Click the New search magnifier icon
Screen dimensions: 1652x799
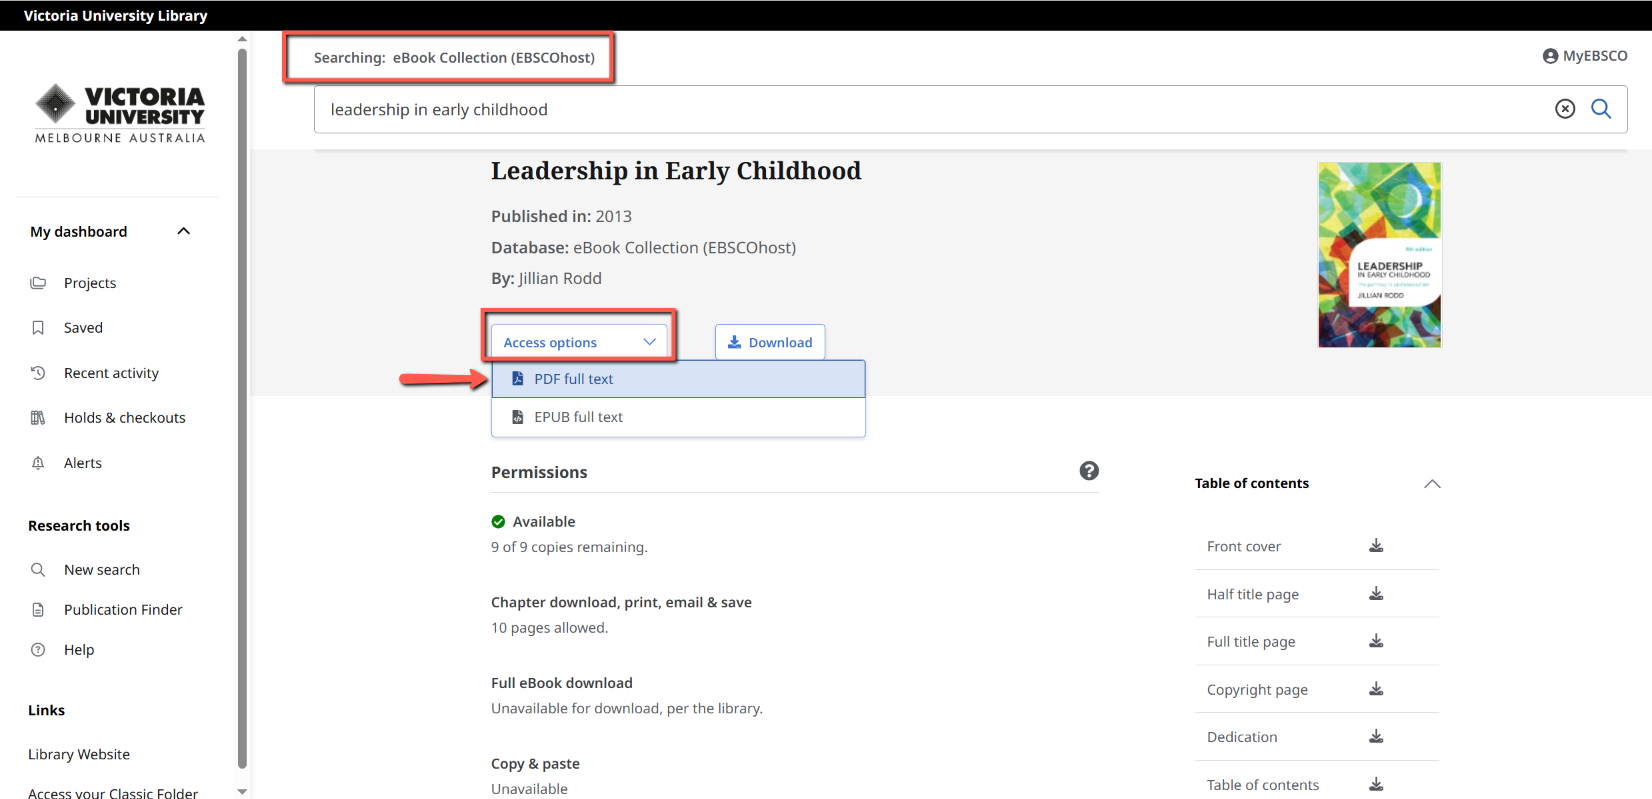[x=38, y=570]
